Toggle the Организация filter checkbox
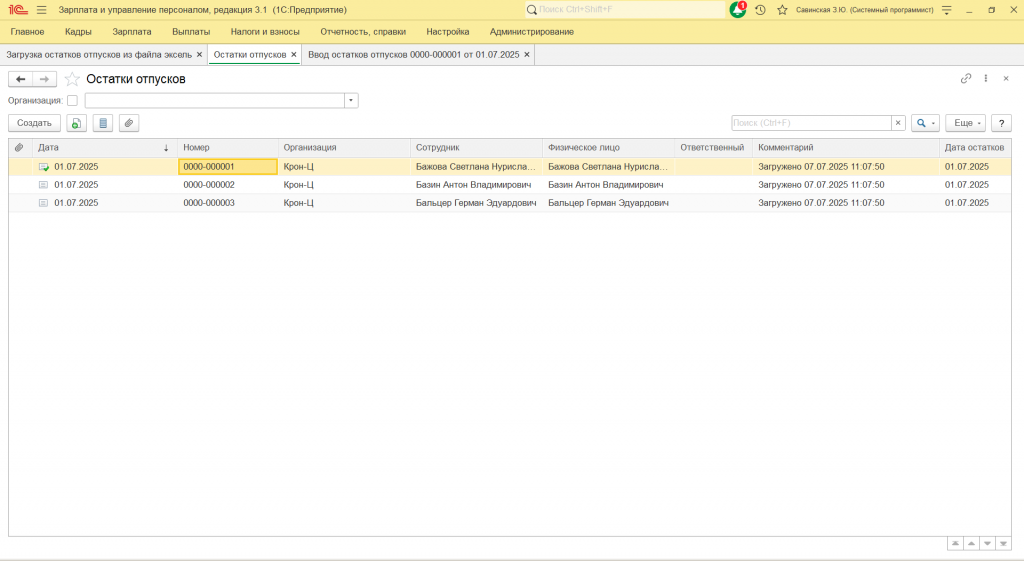 (72, 101)
